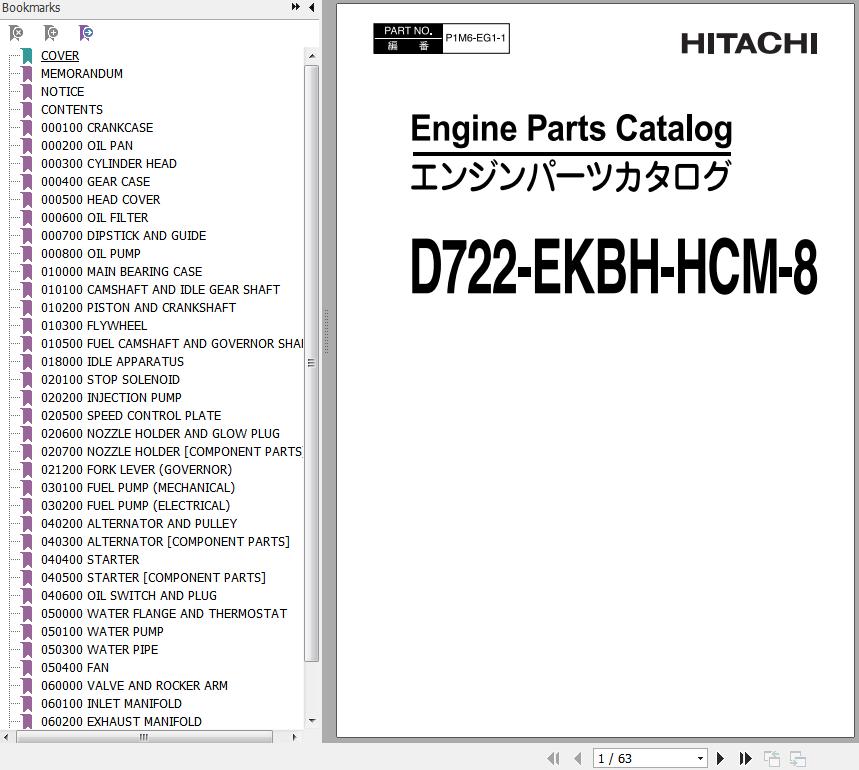The image size is (859, 770).
Task: Open bookmark "000600 OIL FILTER"
Action: point(94,218)
